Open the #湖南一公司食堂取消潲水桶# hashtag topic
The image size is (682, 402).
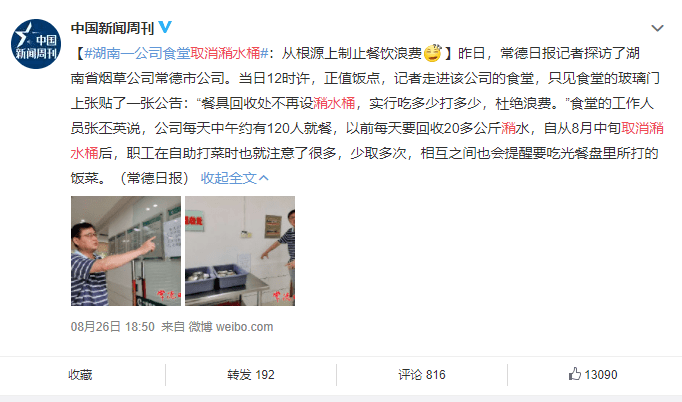tap(176, 53)
